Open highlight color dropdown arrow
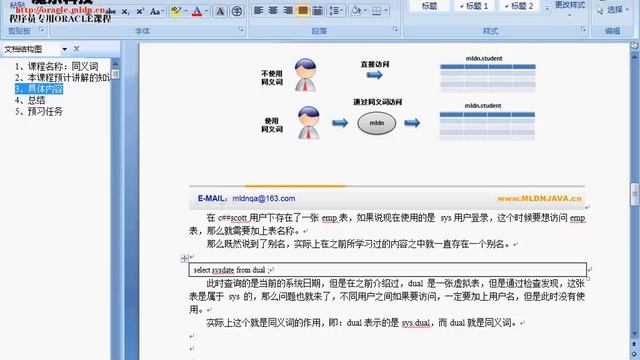This screenshot has width=640, height=360. tap(186, 11)
